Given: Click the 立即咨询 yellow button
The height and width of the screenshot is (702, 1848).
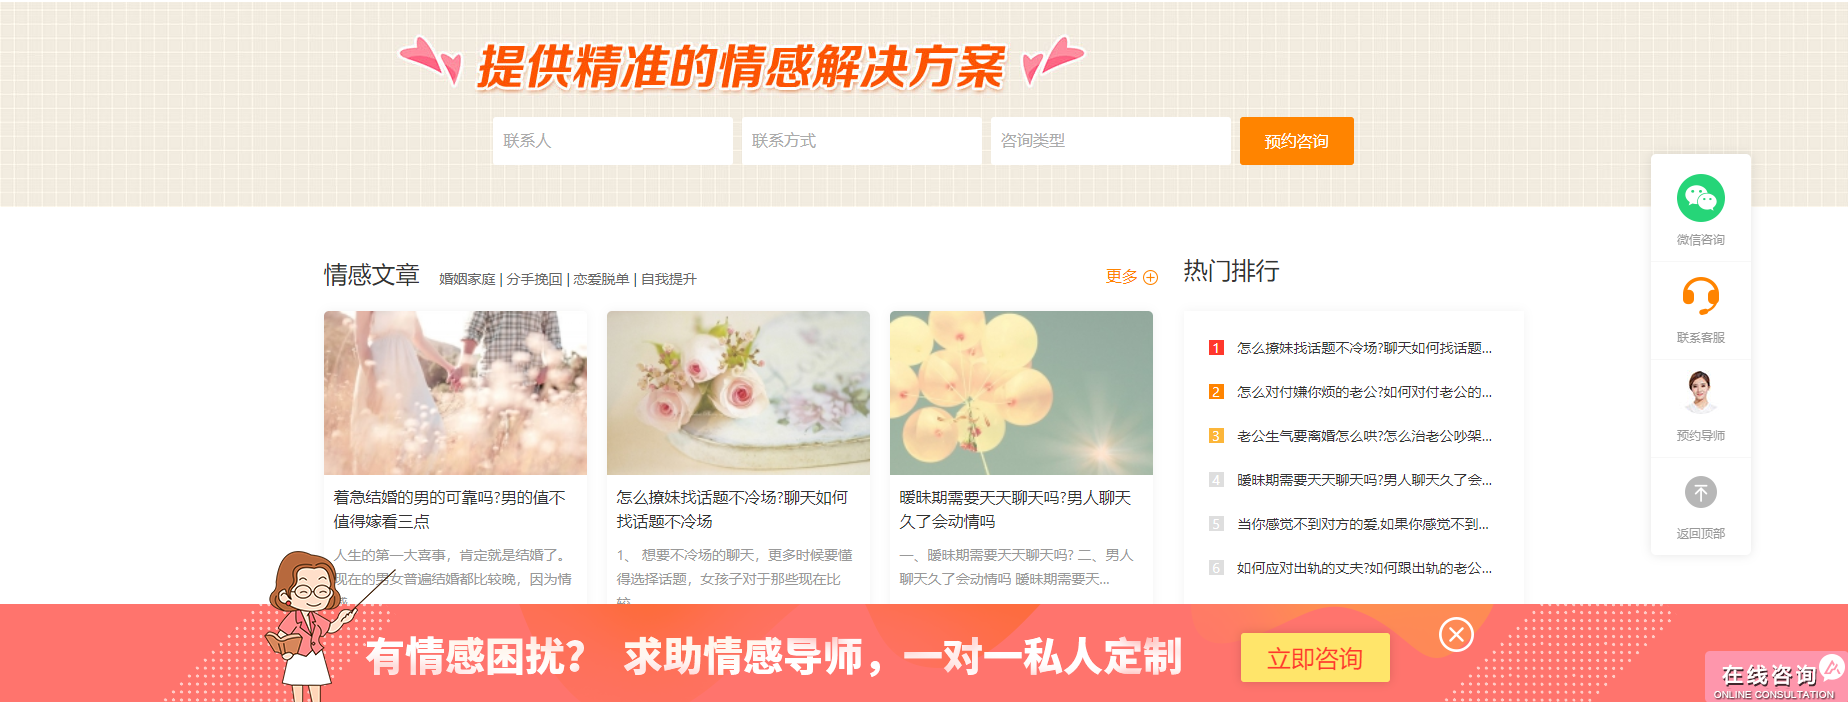Looking at the screenshot, I should [x=1315, y=658].
